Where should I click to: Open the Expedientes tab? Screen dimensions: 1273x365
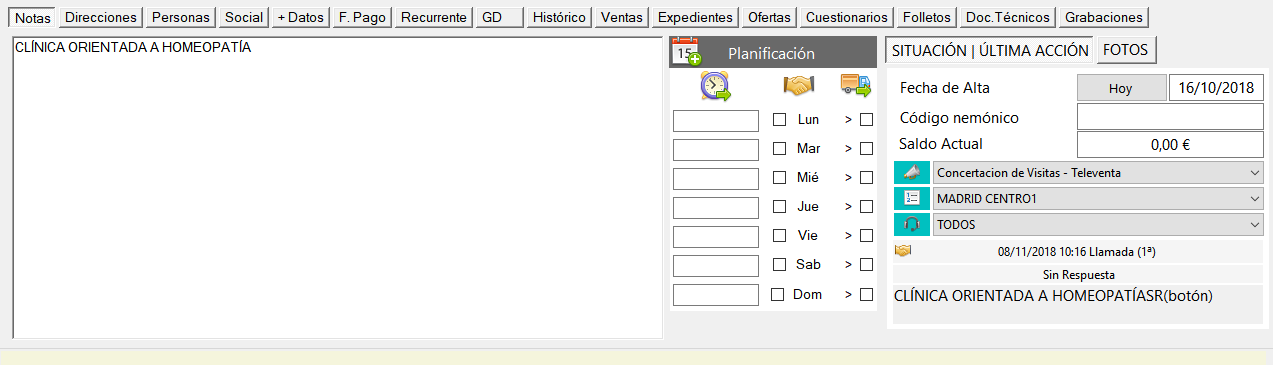tap(695, 17)
